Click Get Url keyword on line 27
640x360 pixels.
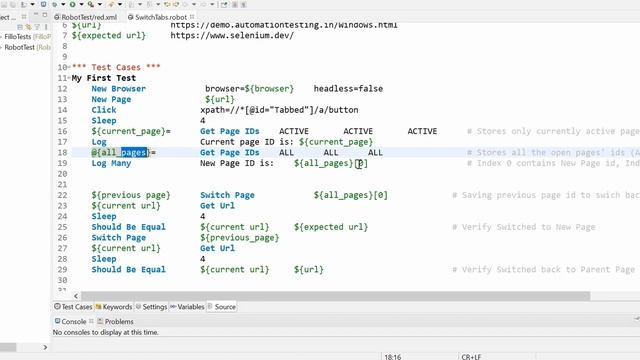point(217,248)
